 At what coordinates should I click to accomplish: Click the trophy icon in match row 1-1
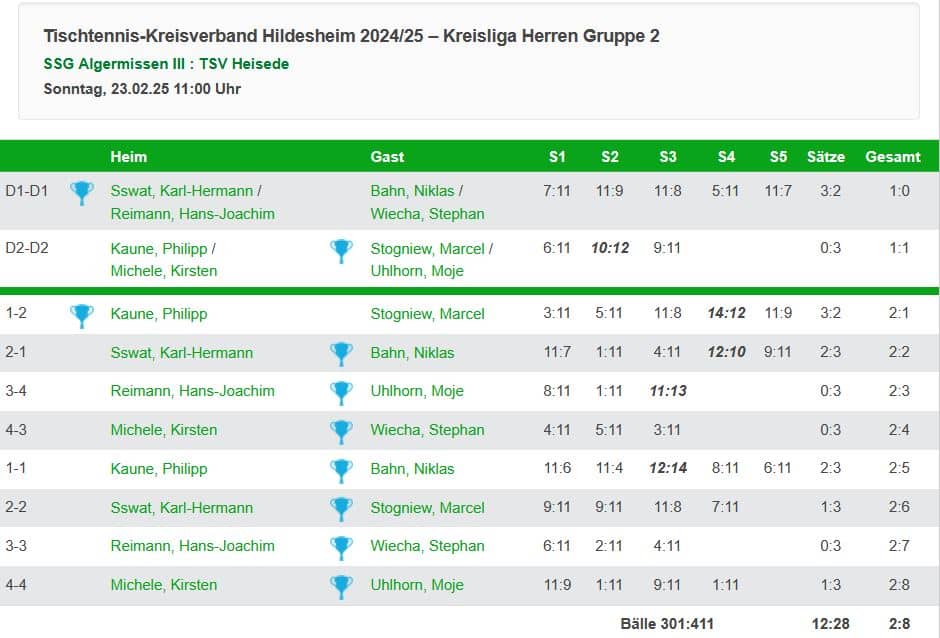click(x=341, y=471)
